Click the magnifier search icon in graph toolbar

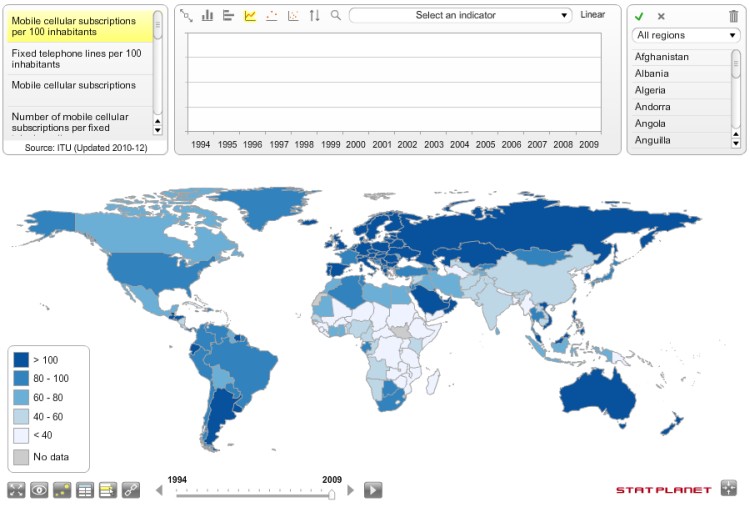pos(336,16)
